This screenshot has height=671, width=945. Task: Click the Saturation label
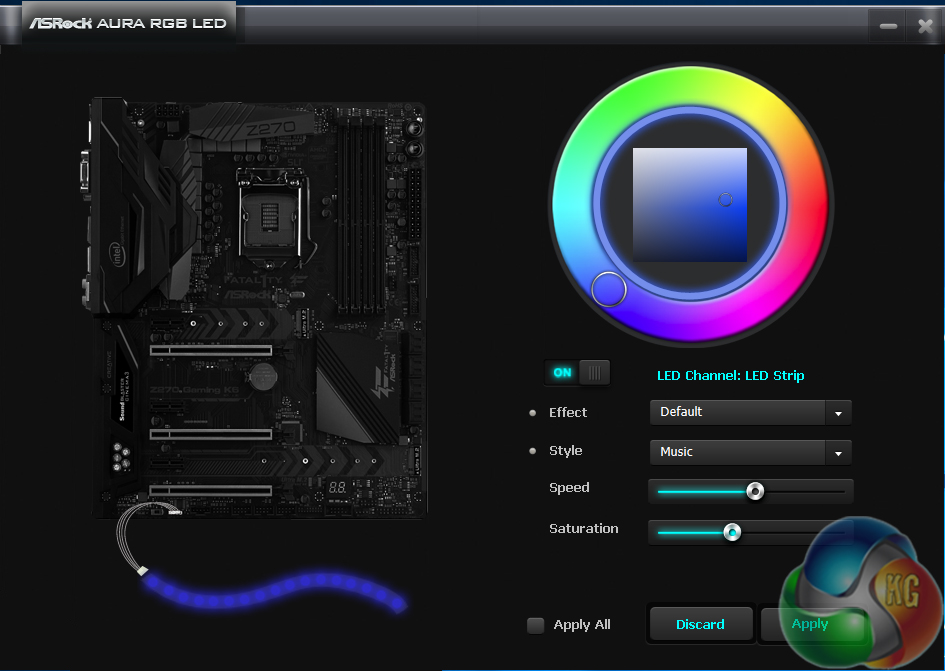[x=583, y=529]
